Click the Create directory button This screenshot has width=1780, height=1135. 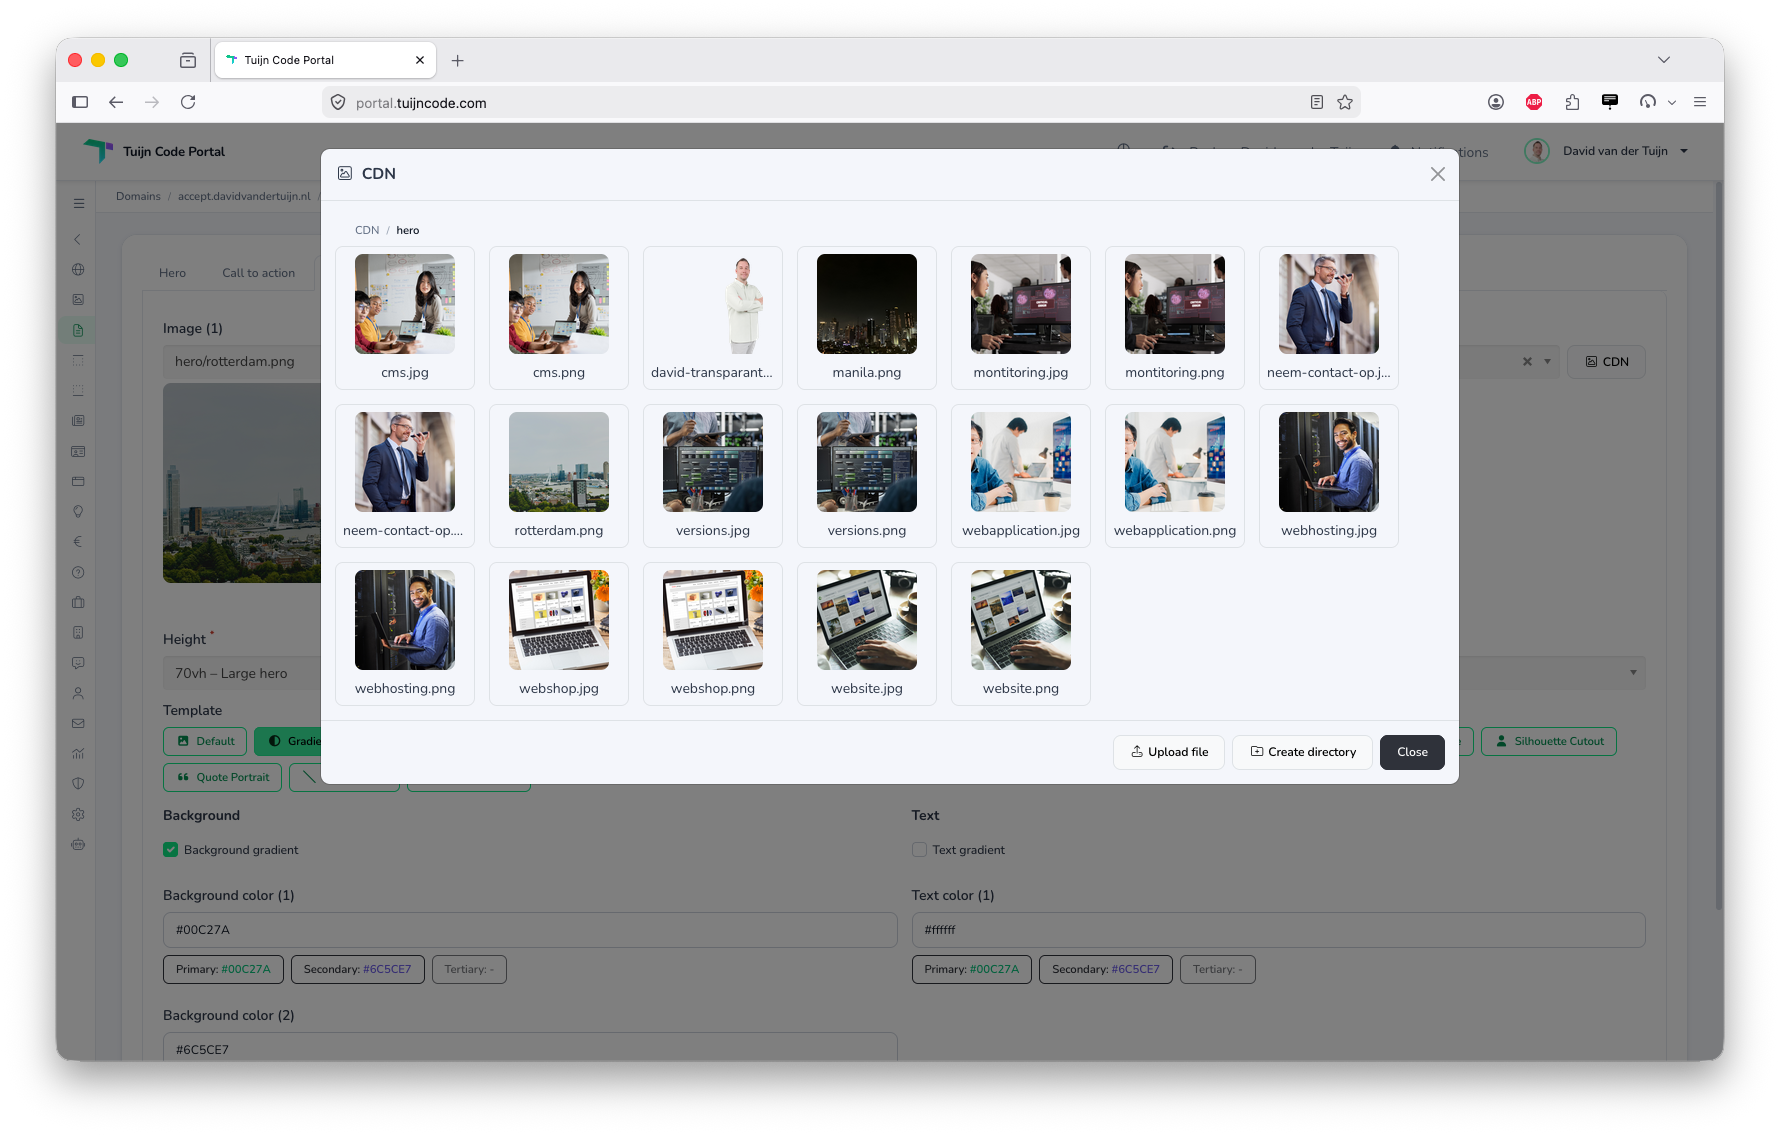[x=1303, y=752]
